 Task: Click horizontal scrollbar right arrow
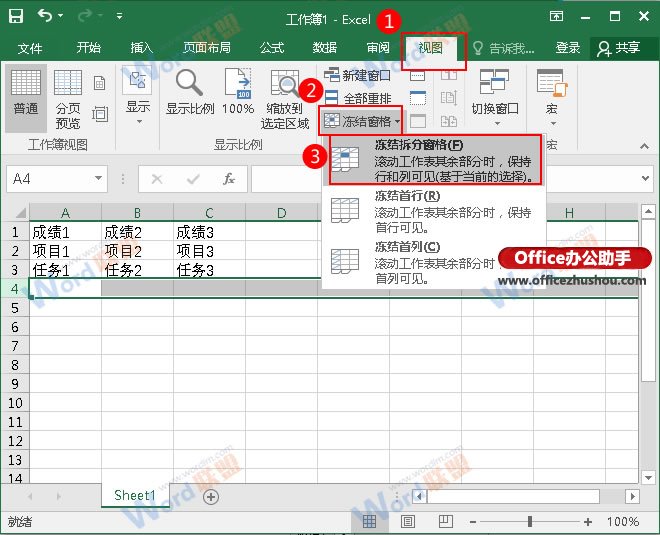tap(632, 497)
